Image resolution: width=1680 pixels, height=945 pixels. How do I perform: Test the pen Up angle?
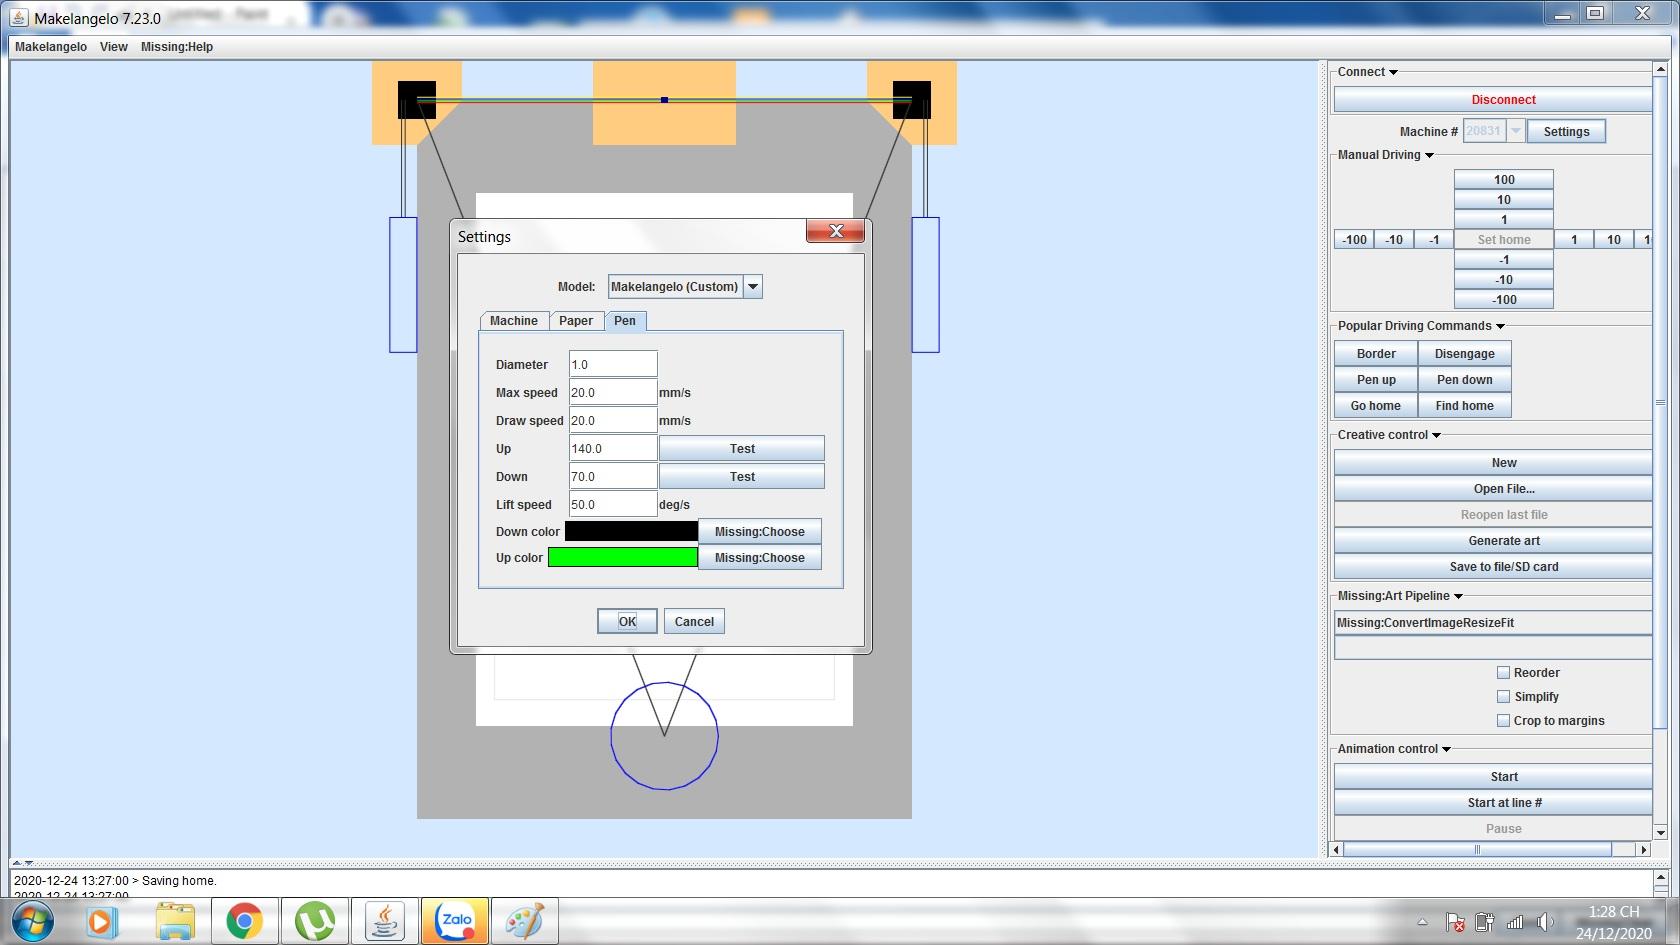tap(742, 448)
